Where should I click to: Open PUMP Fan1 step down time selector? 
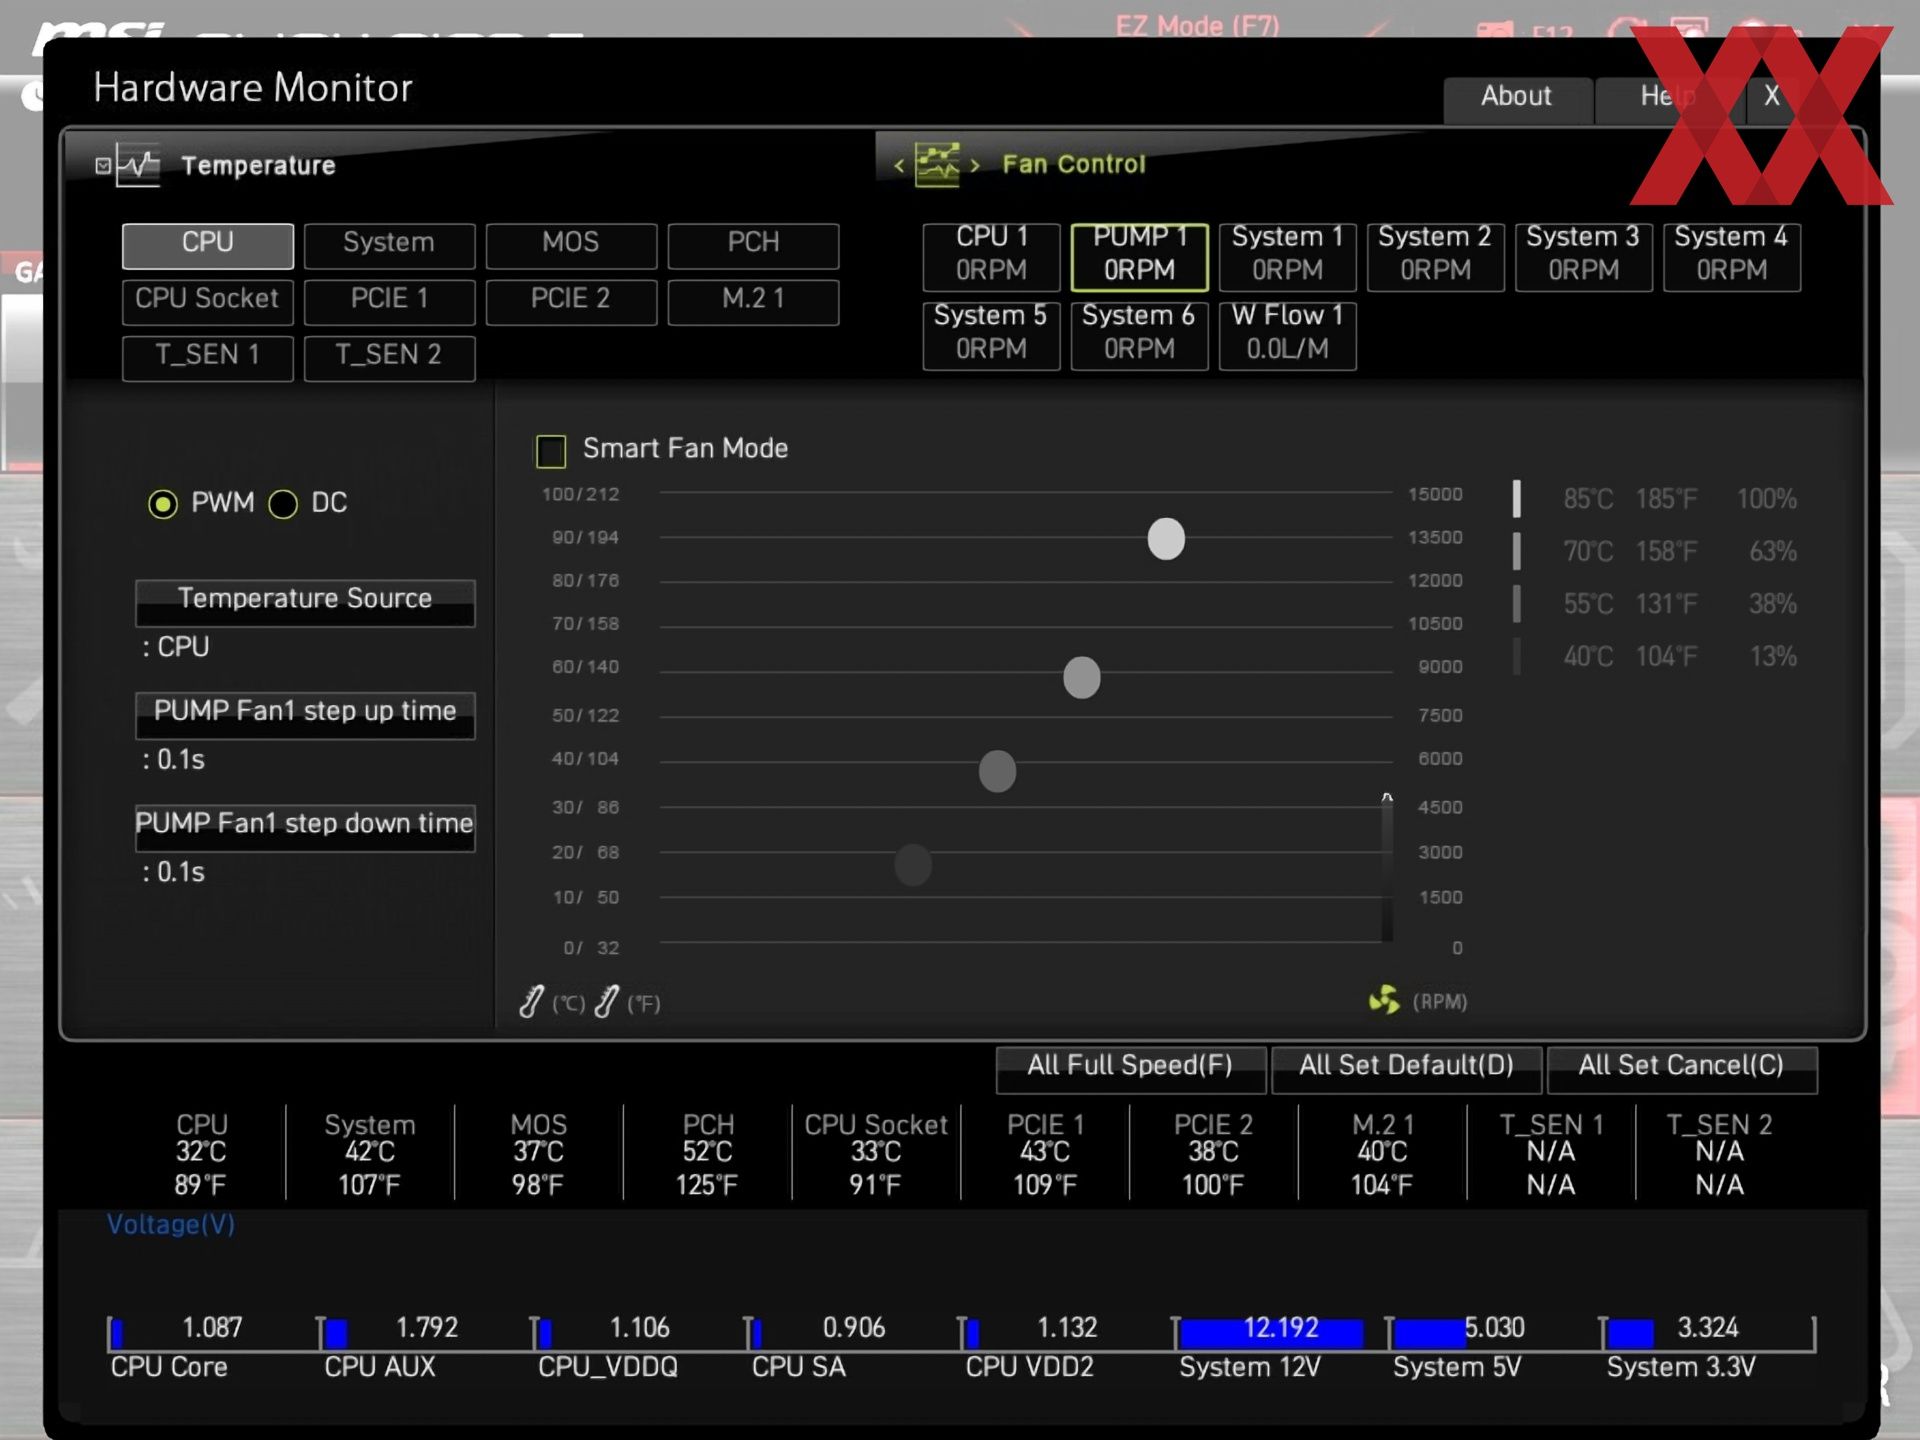point(305,827)
